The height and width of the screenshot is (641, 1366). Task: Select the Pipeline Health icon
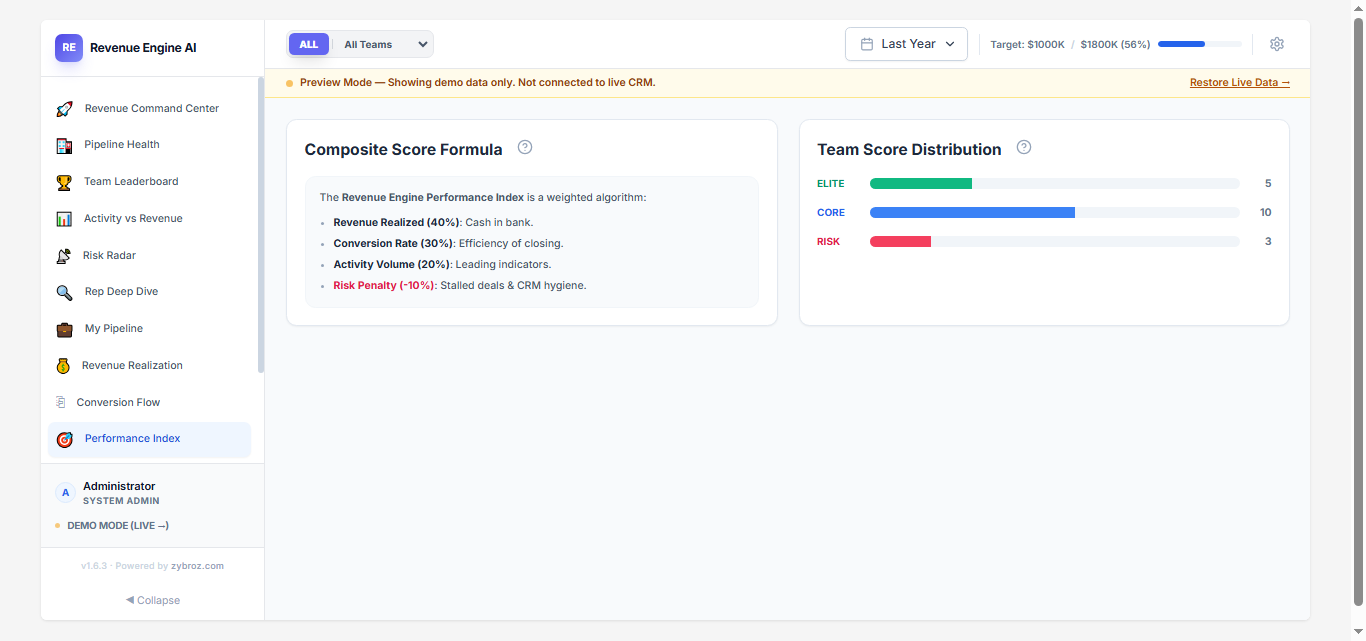[64, 144]
